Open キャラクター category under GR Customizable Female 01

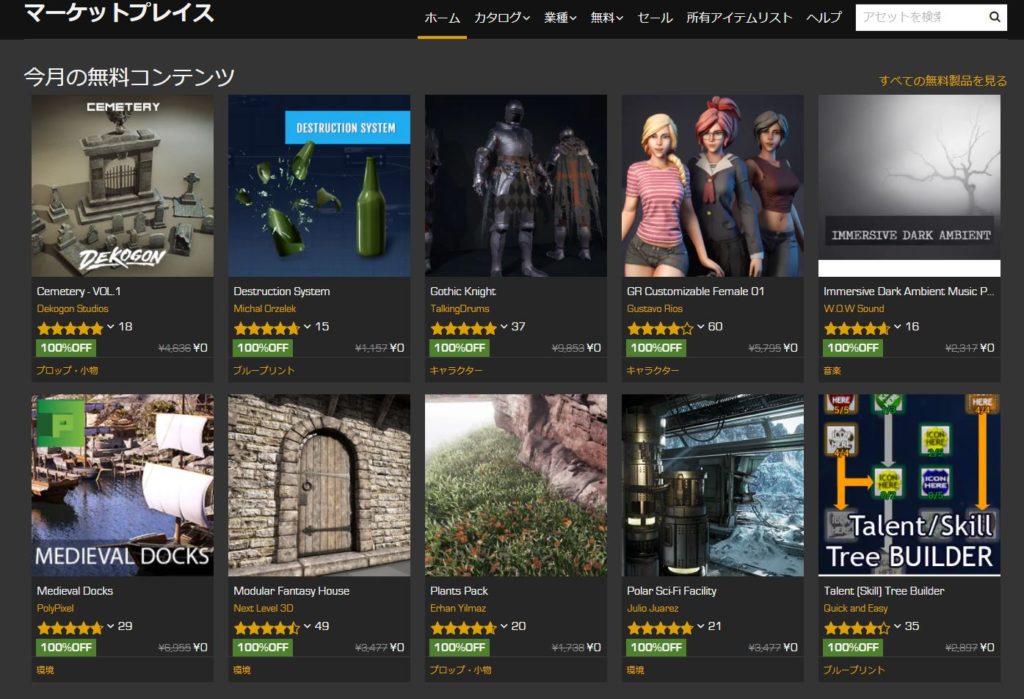pyautogui.click(x=653, y=370)
